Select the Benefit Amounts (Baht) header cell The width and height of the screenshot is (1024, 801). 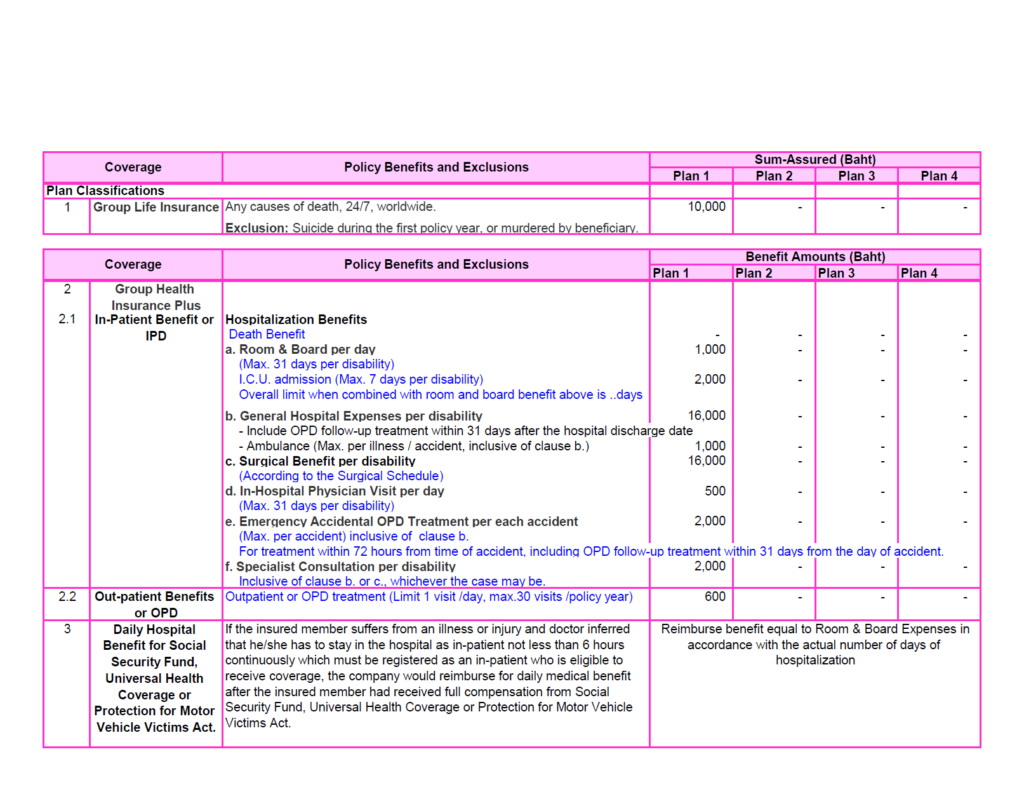coord(815,257)
